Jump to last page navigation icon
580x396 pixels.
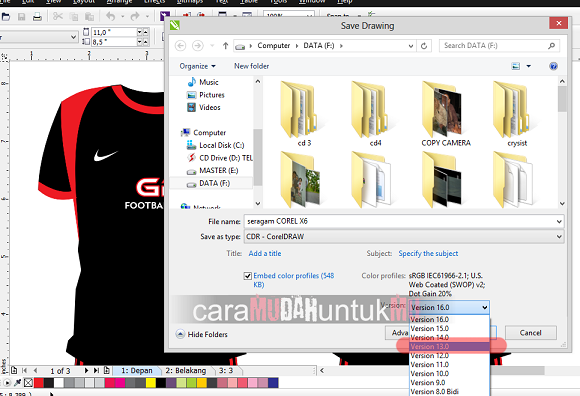96,370
